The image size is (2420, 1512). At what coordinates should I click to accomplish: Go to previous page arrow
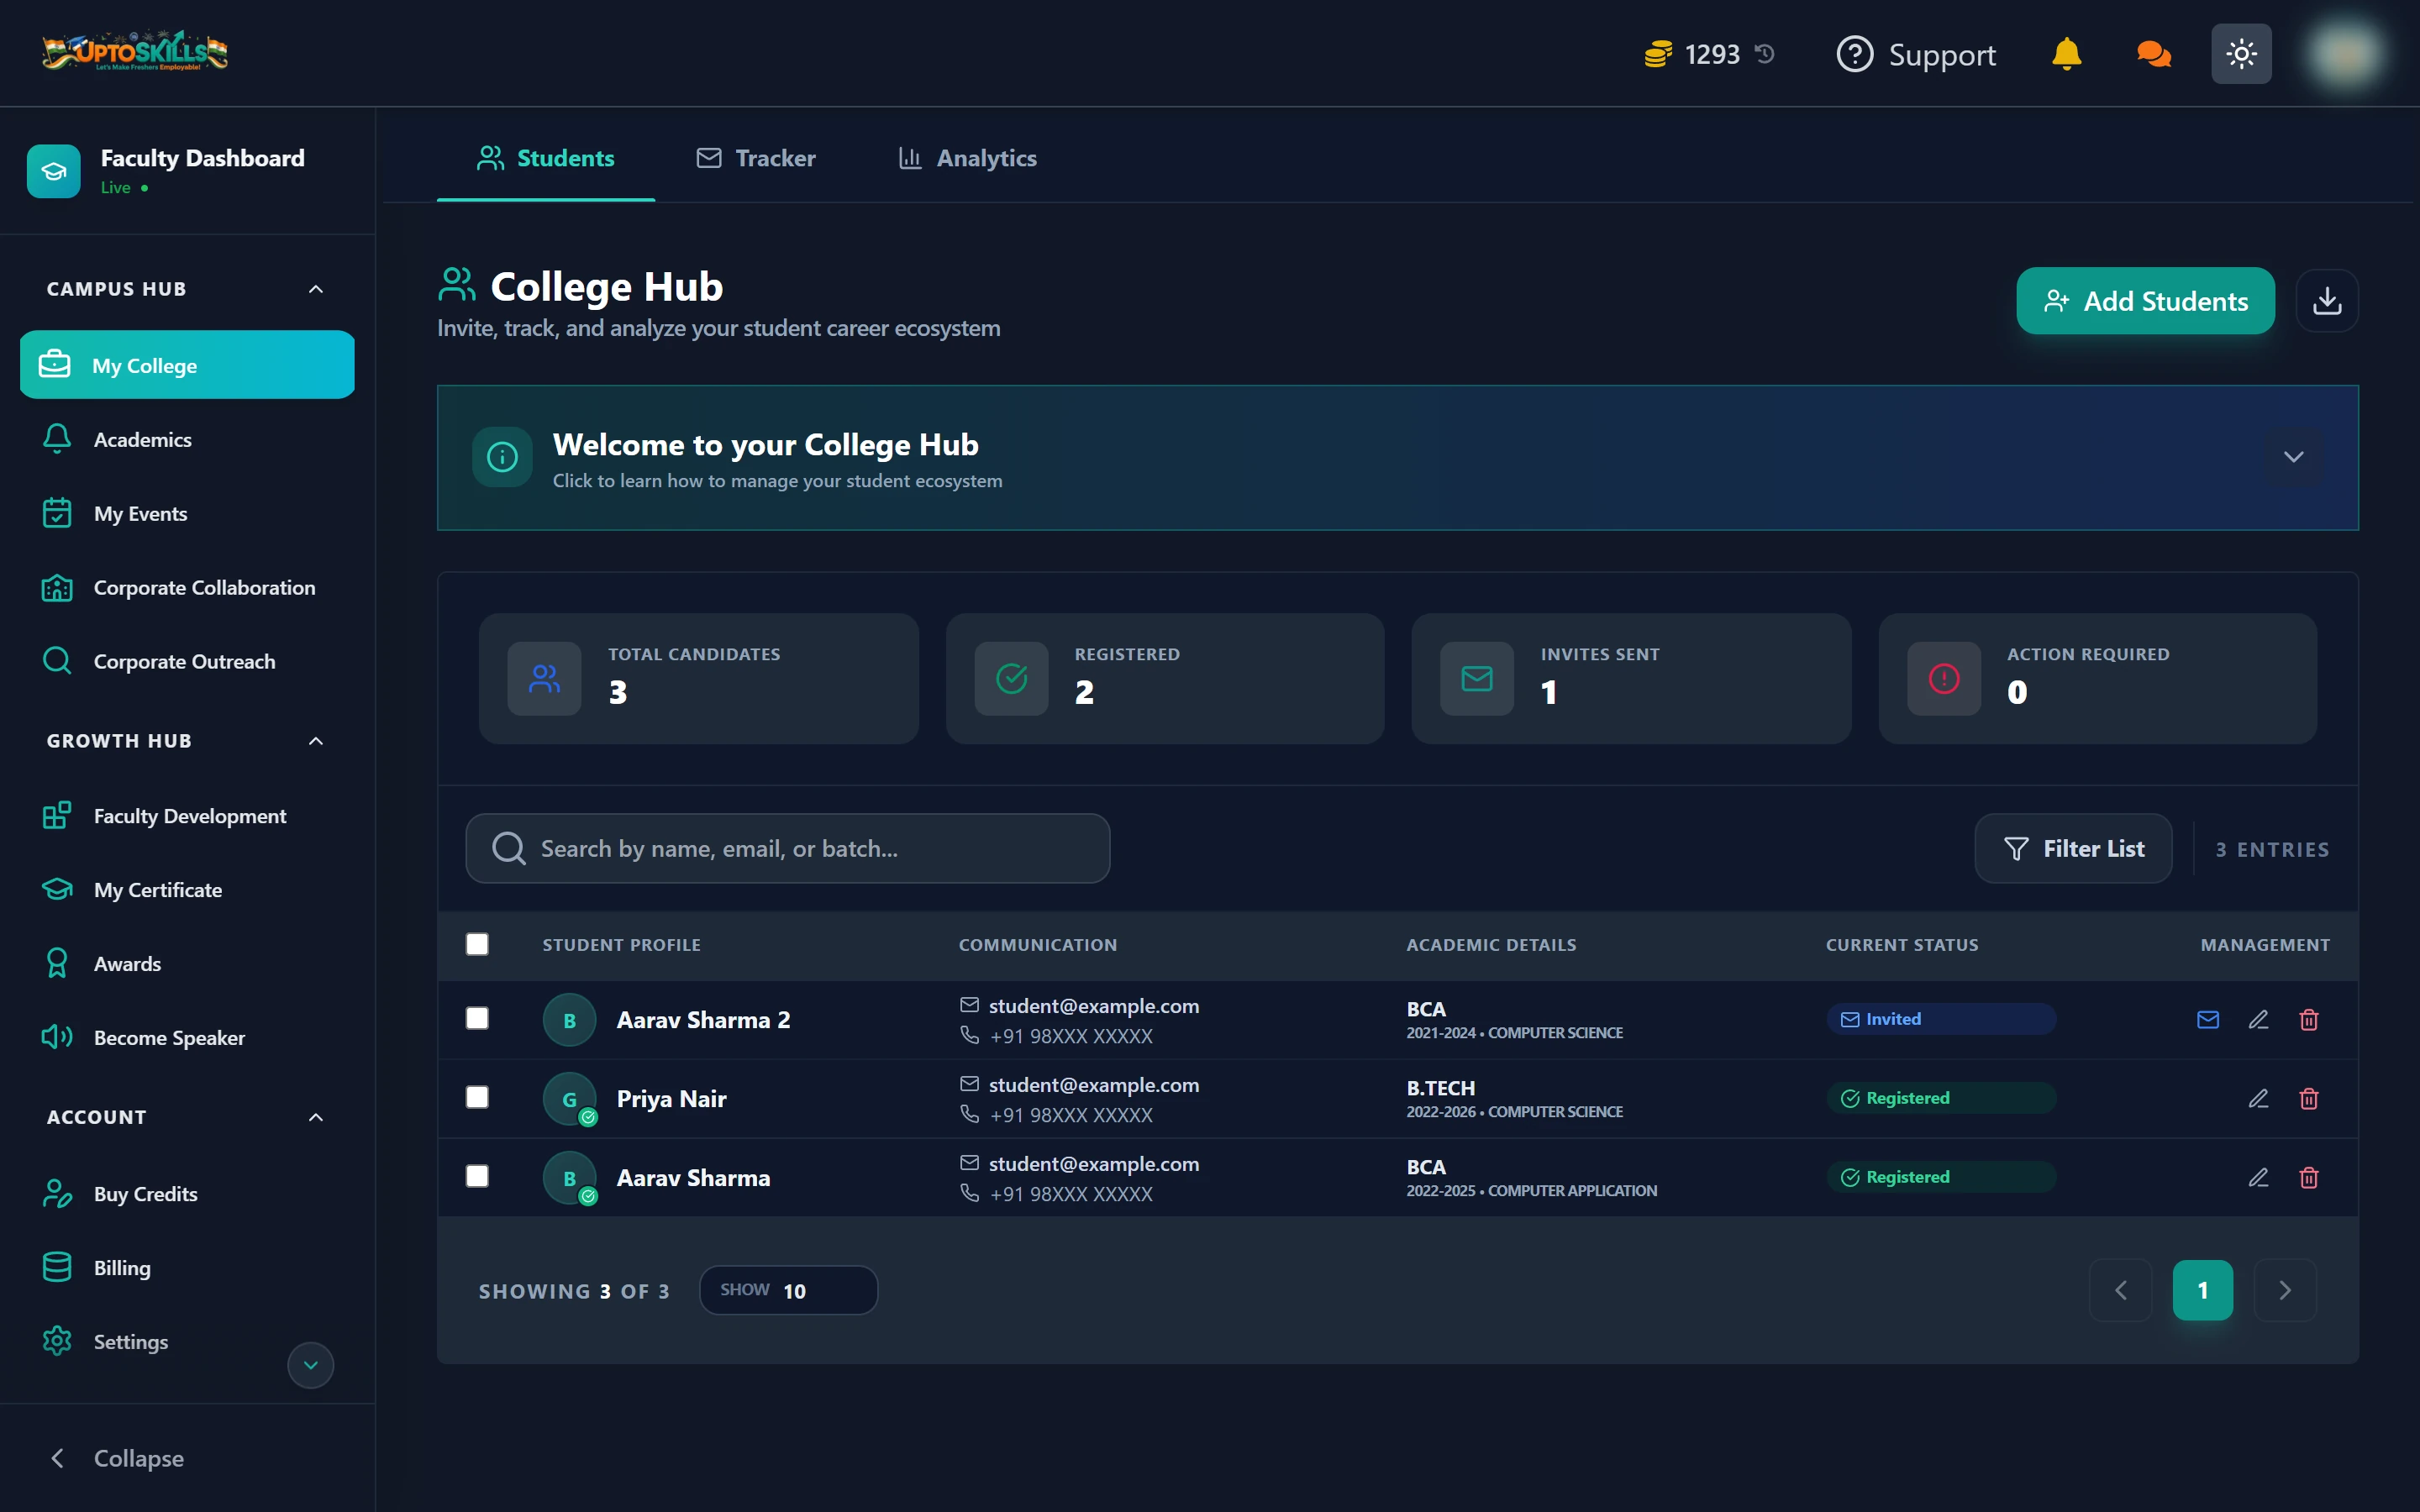pos(2120,1290)
